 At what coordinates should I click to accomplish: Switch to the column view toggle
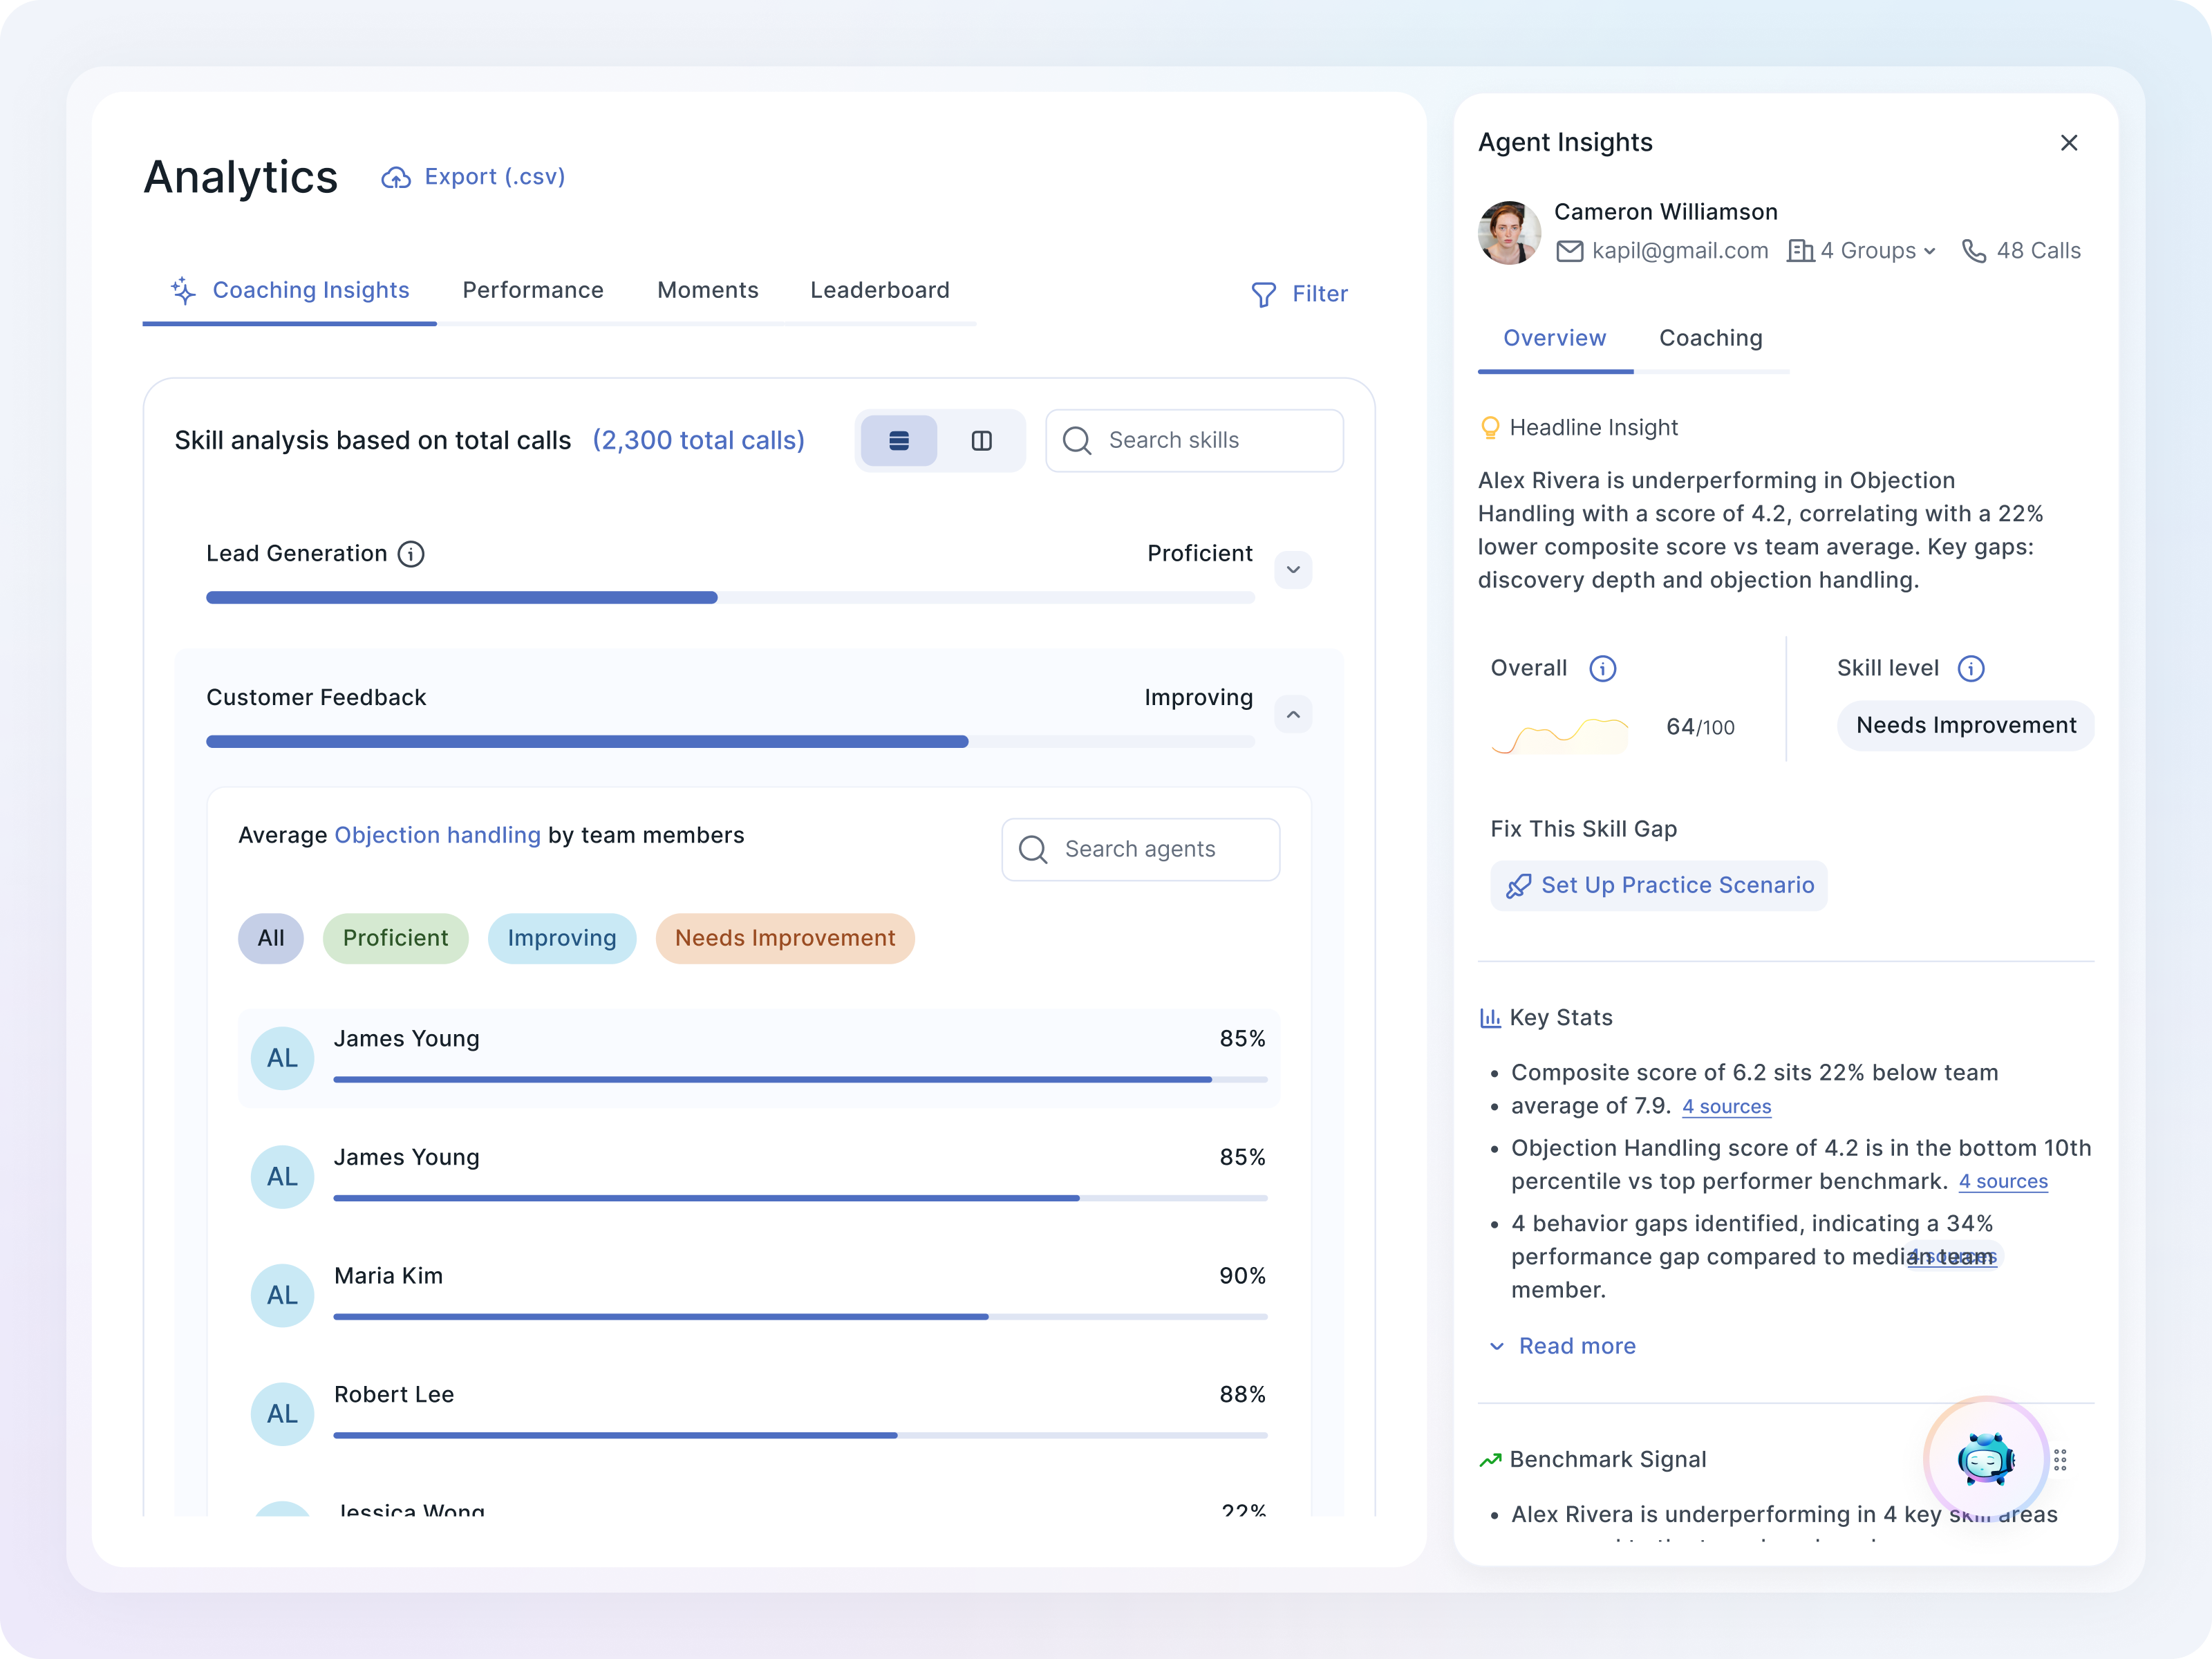(x=981, y=441)
